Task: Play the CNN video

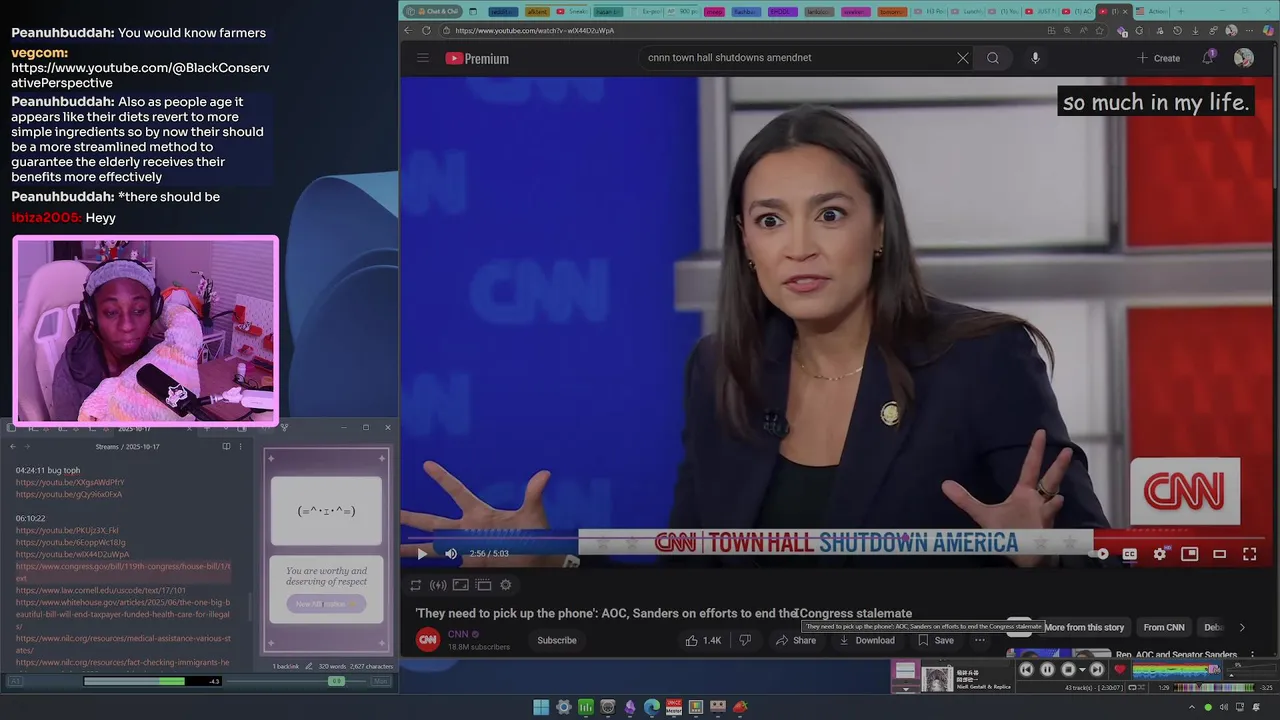Action: [422, 553]
